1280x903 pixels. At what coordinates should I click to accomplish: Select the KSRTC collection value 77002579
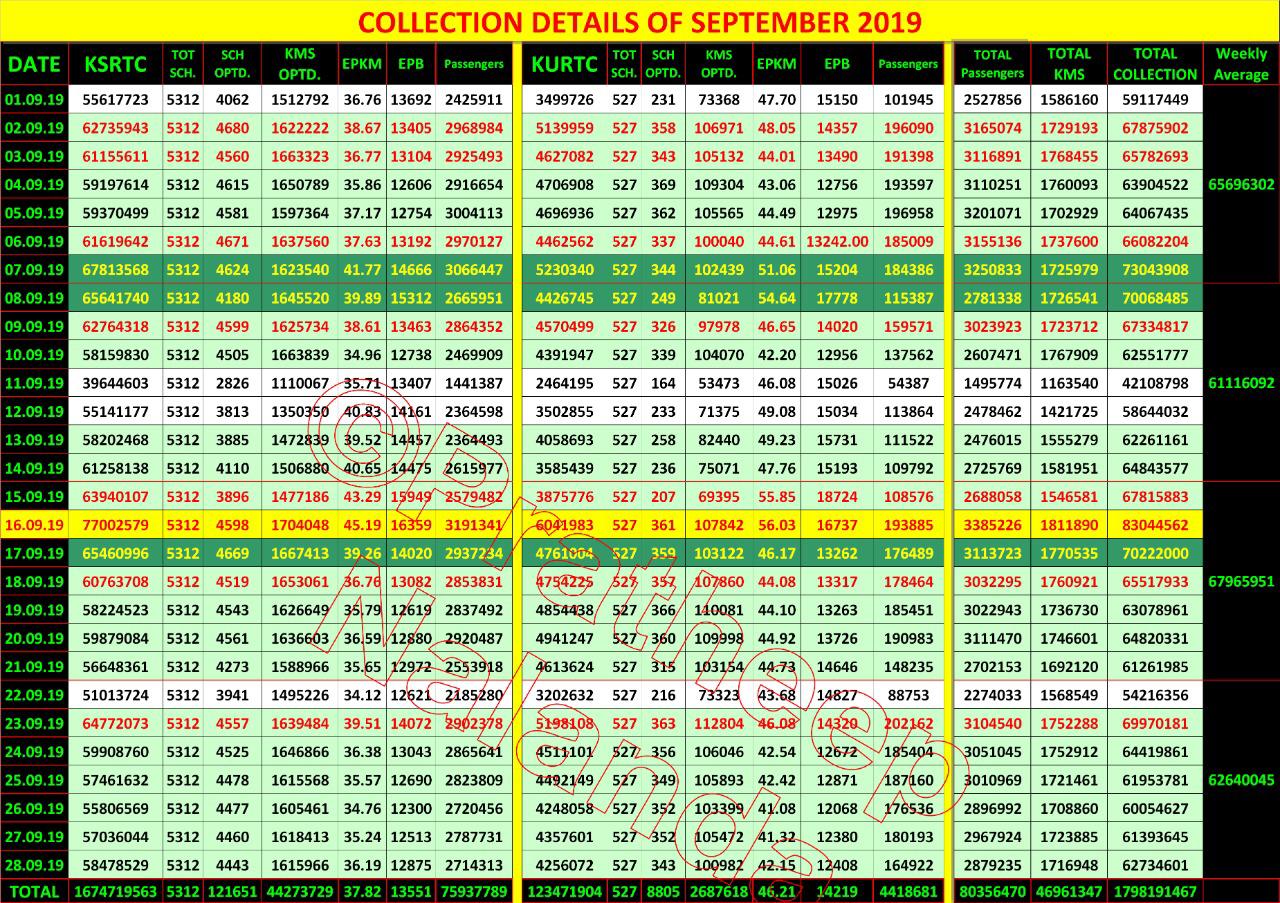[116, 525]
